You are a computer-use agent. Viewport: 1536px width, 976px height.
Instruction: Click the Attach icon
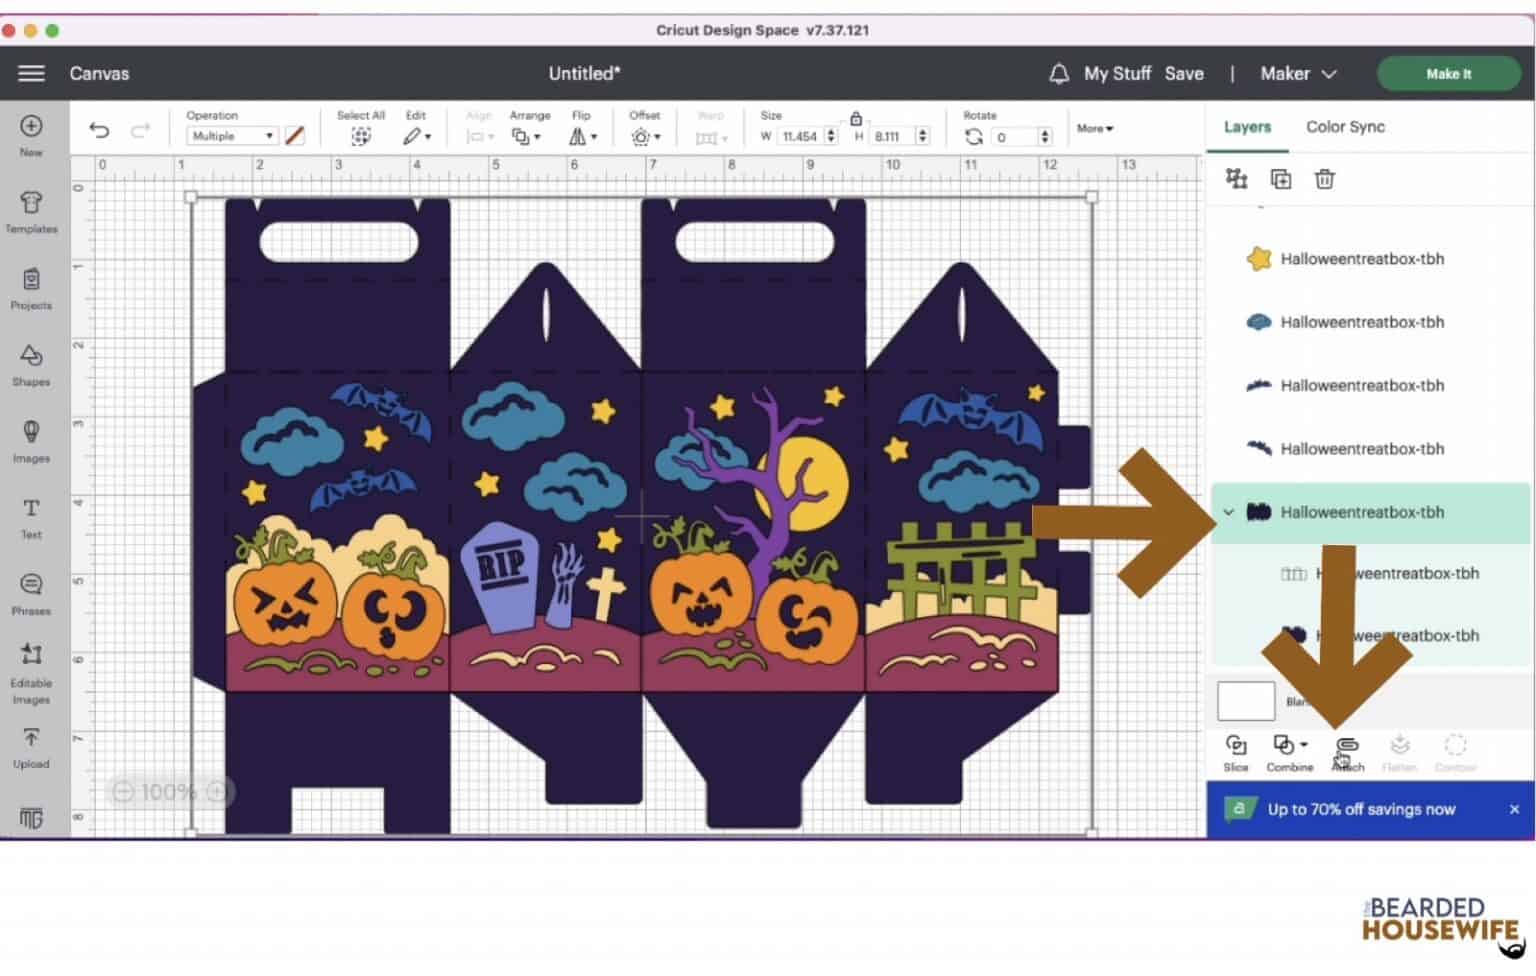[1347, 750]
